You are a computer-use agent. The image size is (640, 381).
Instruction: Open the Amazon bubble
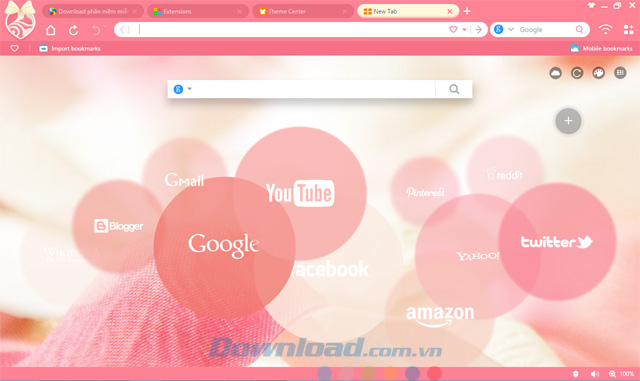tap(440, 316)
